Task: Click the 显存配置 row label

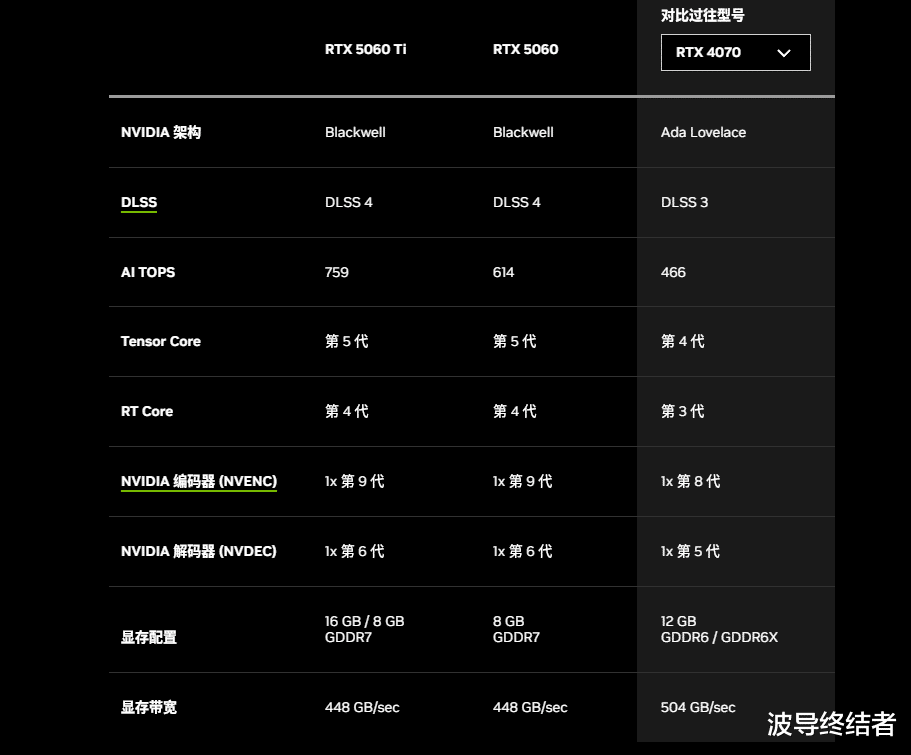Action: click(149, 638)
